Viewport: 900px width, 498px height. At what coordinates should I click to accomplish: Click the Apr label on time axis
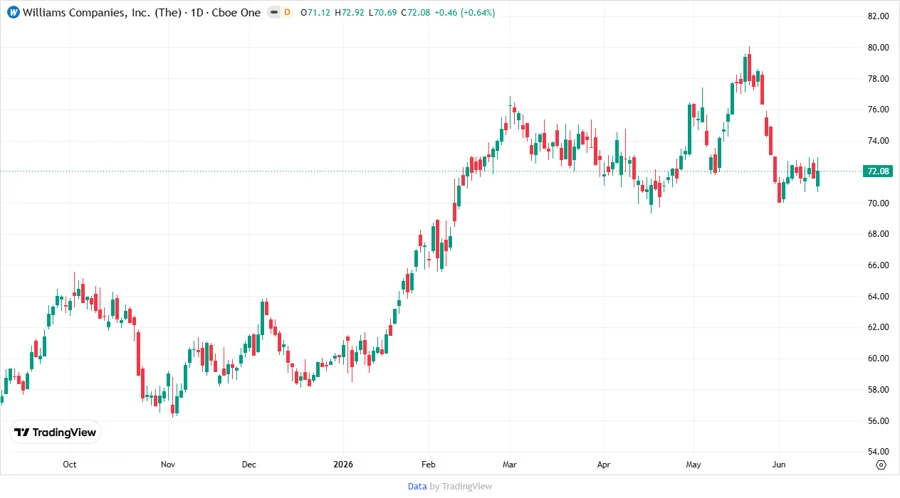point(603,464)
